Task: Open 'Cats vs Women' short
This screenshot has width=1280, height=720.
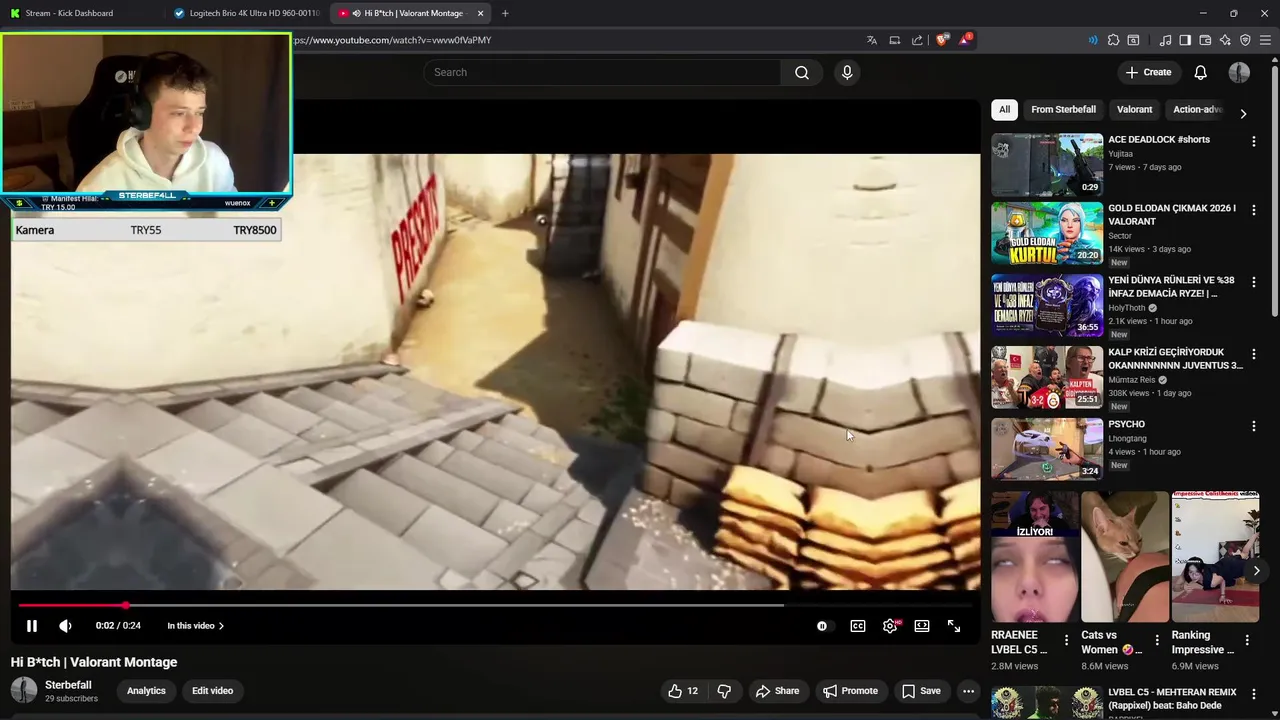Action: 1124,557
